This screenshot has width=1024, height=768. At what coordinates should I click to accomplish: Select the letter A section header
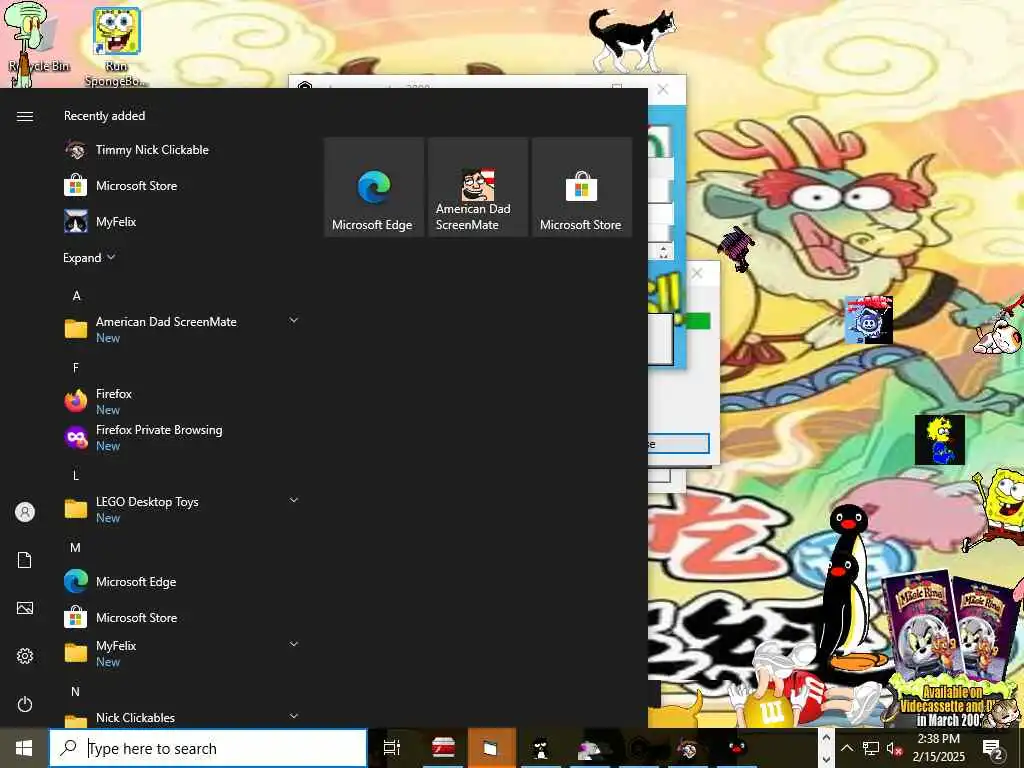tap(76, 296)
